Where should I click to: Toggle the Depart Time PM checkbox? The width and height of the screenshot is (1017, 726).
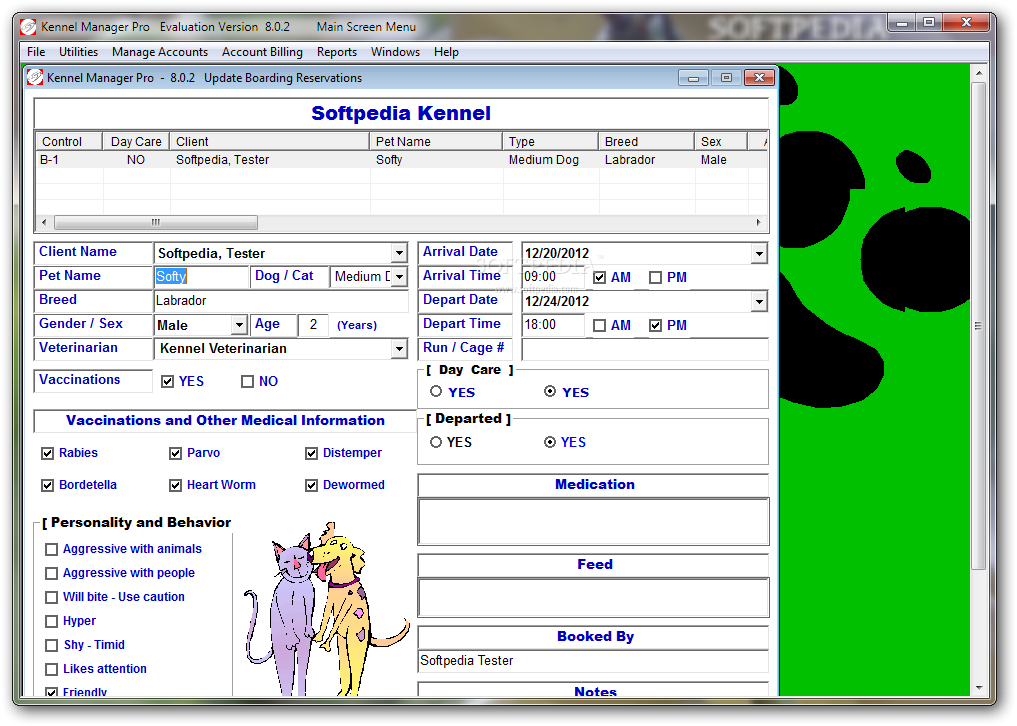pos(656,326)
